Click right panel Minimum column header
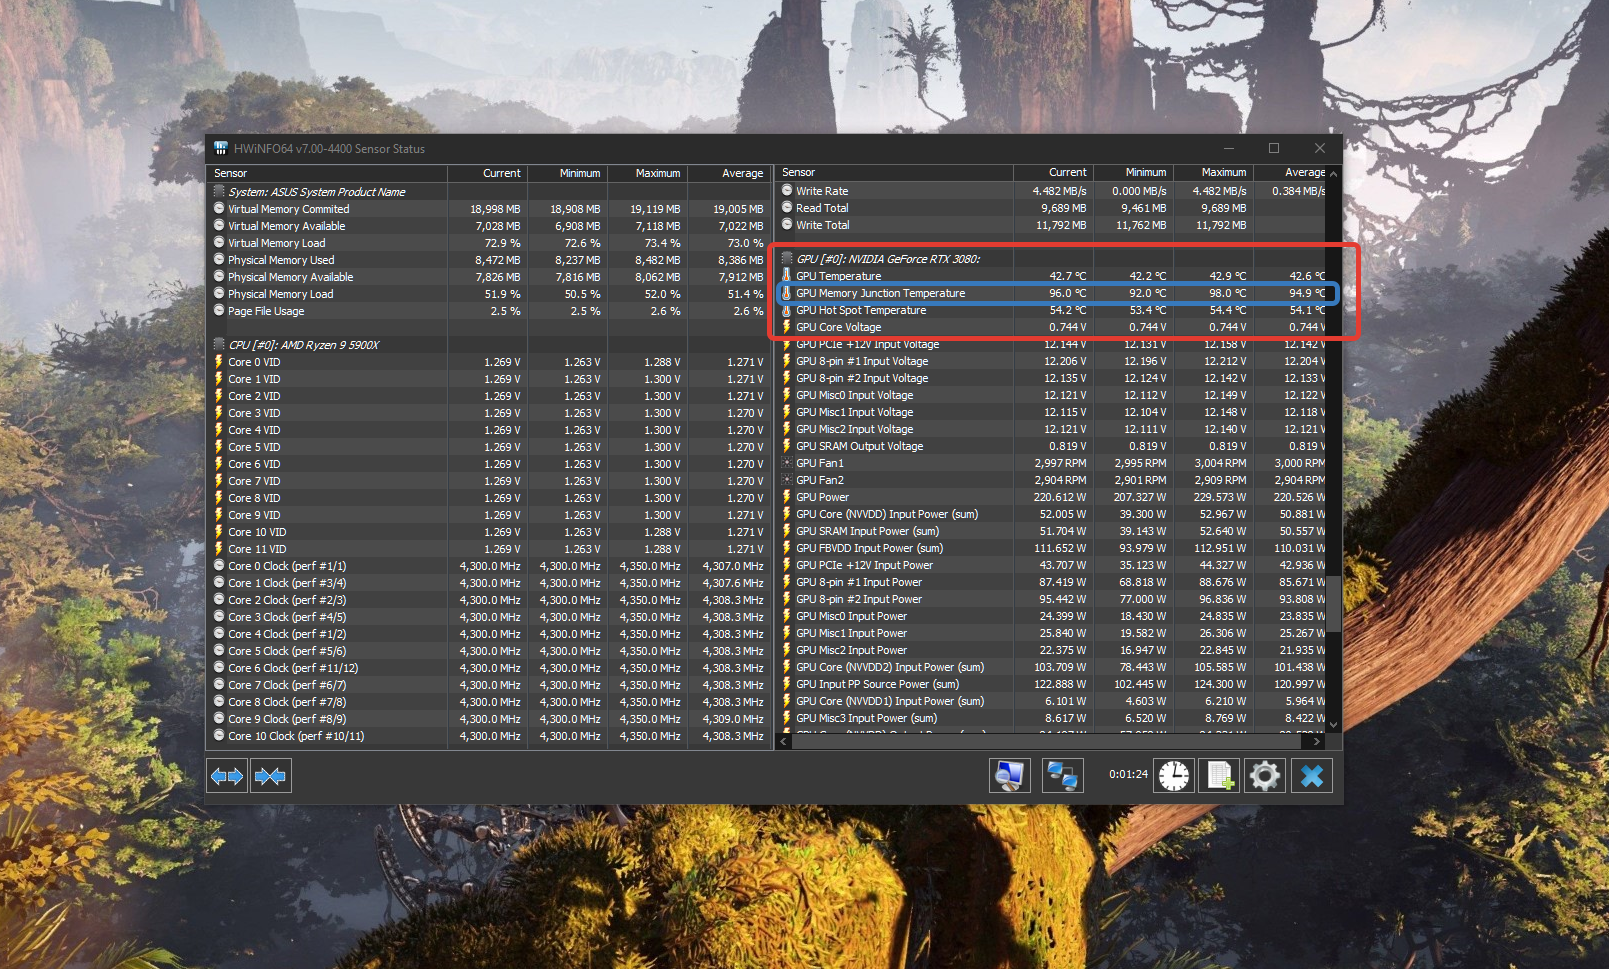 point(1133,172)
